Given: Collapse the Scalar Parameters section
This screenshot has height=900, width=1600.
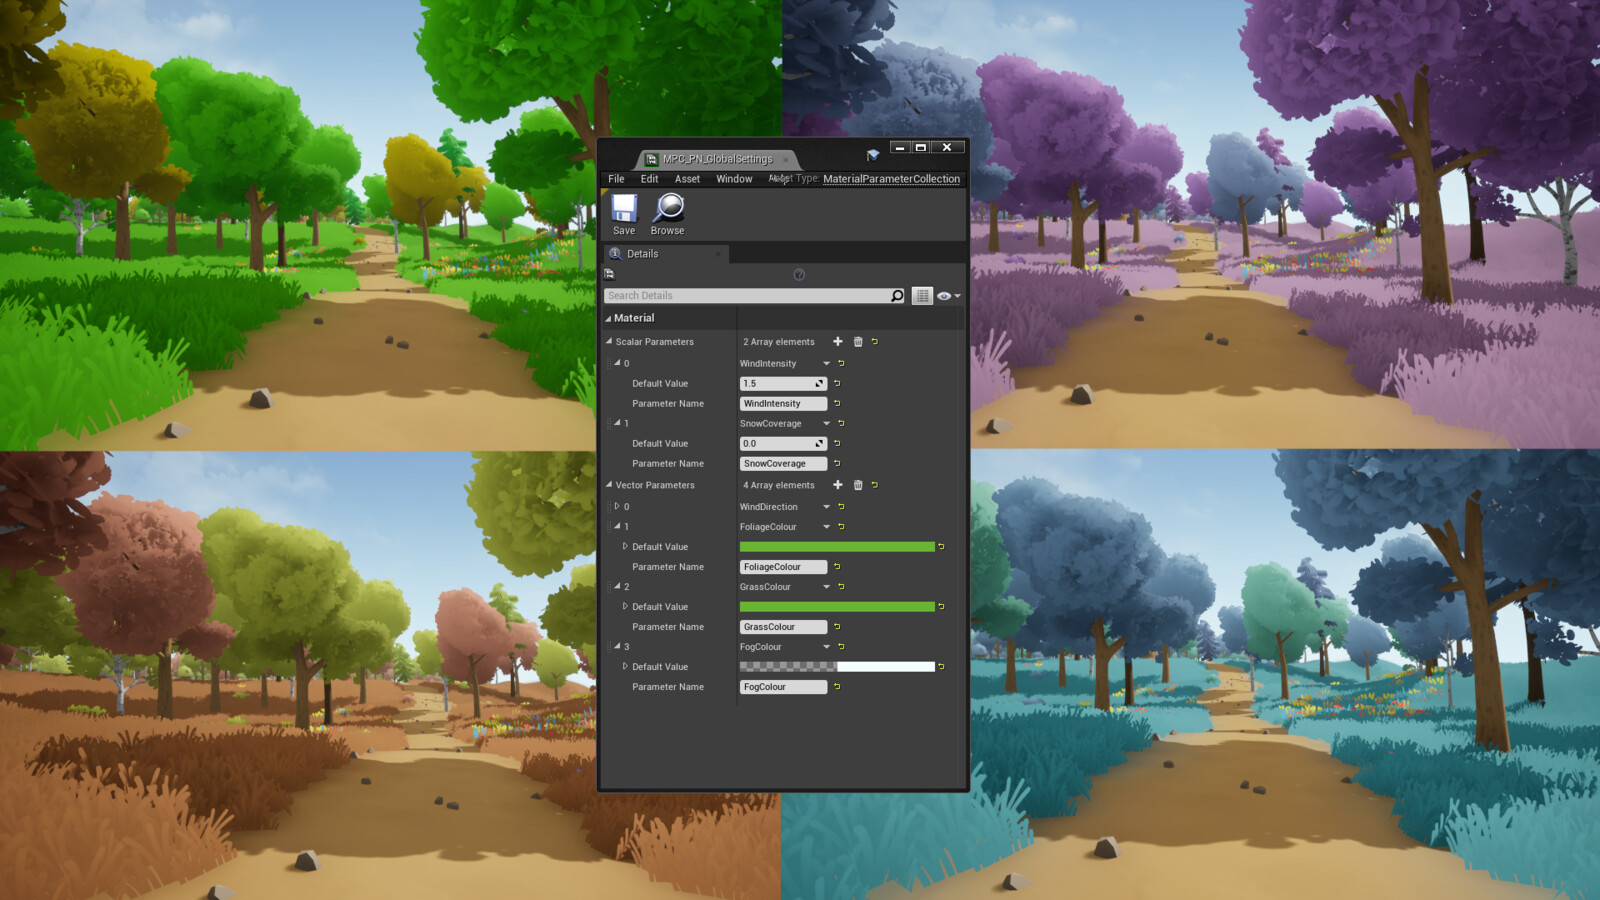Looking at the screenshot, I should coord(609,342).
